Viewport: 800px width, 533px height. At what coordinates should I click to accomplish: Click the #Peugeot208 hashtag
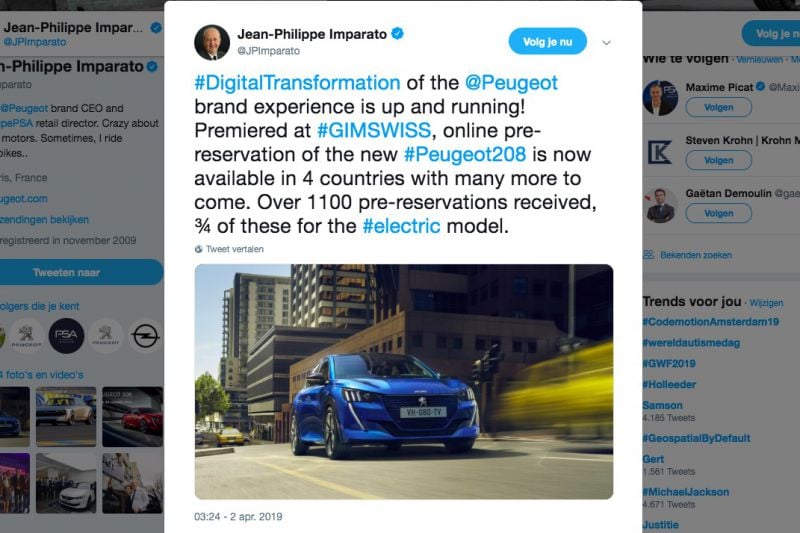(x=465, y=155)
